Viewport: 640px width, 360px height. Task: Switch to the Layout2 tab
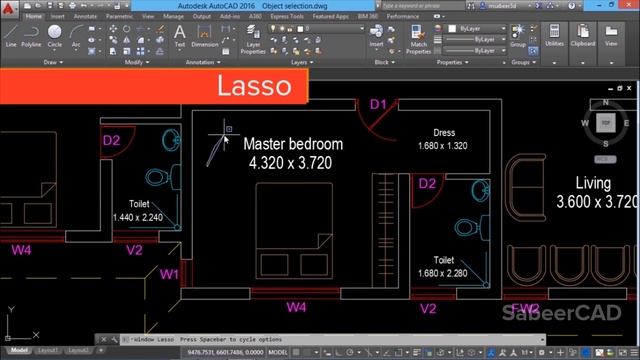78,350
